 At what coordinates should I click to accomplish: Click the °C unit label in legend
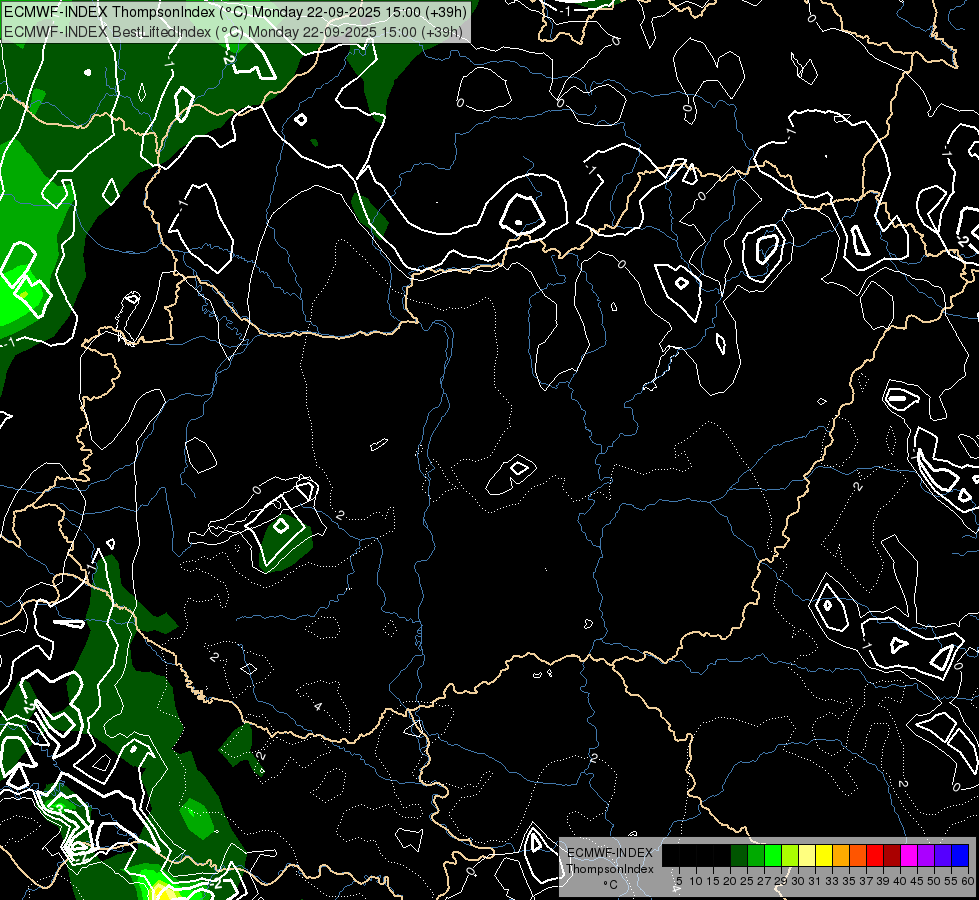click(x=610, y=884)
